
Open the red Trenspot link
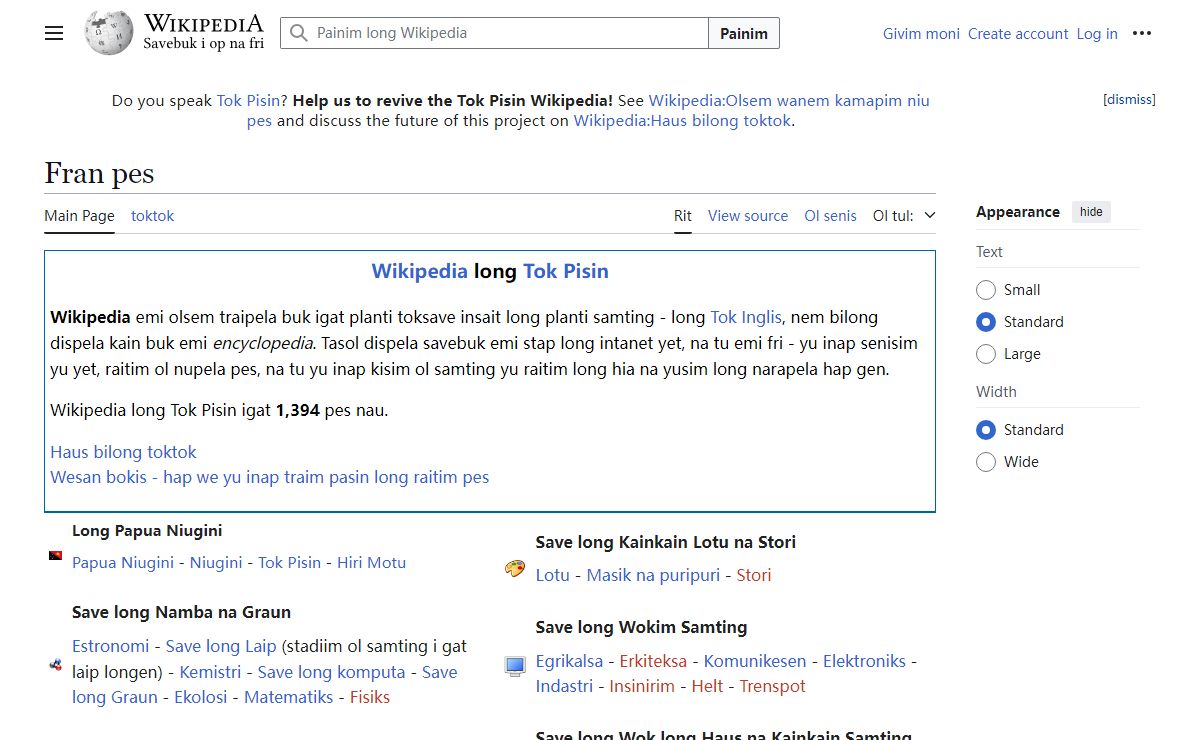tap(772, 686)
